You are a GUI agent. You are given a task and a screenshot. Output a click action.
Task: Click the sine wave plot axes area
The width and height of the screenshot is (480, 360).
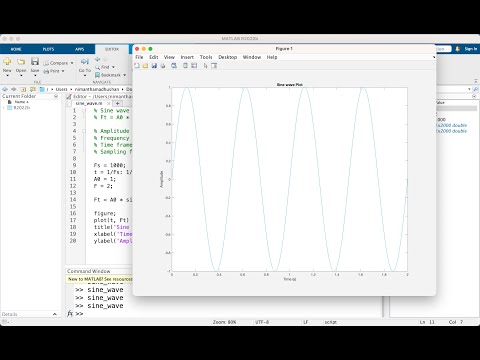(x=289, y=179)
